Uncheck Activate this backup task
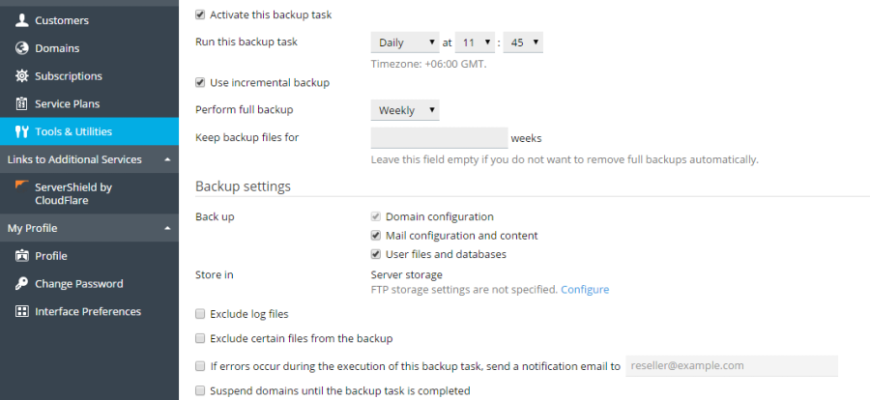Screen dimensions: 870x400 (x=200, y=15)
